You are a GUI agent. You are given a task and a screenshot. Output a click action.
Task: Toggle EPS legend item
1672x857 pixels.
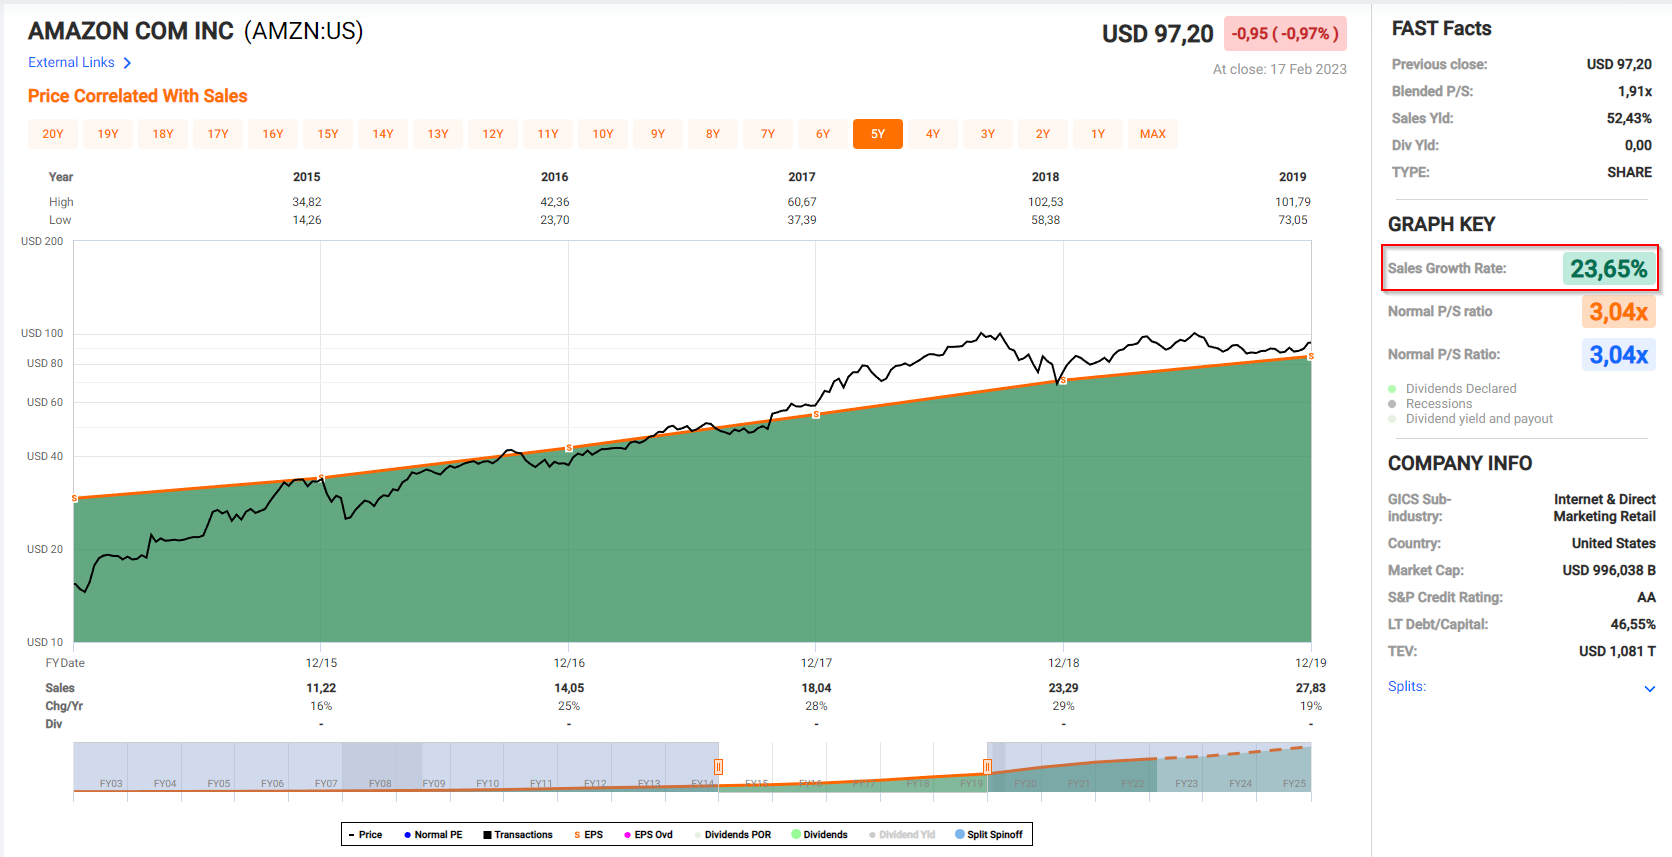[x=588, y=834]
